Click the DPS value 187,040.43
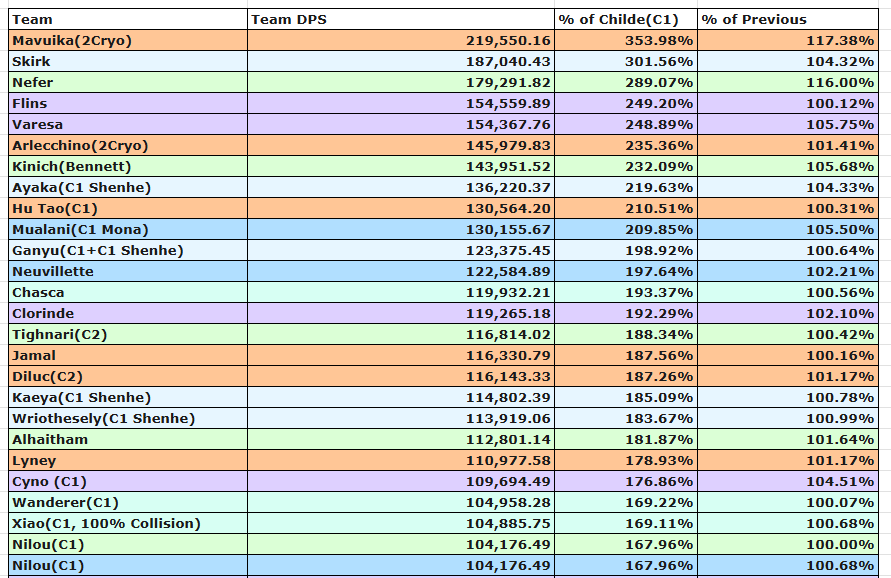This screenshot has height=578, width=891. (401, 61)
